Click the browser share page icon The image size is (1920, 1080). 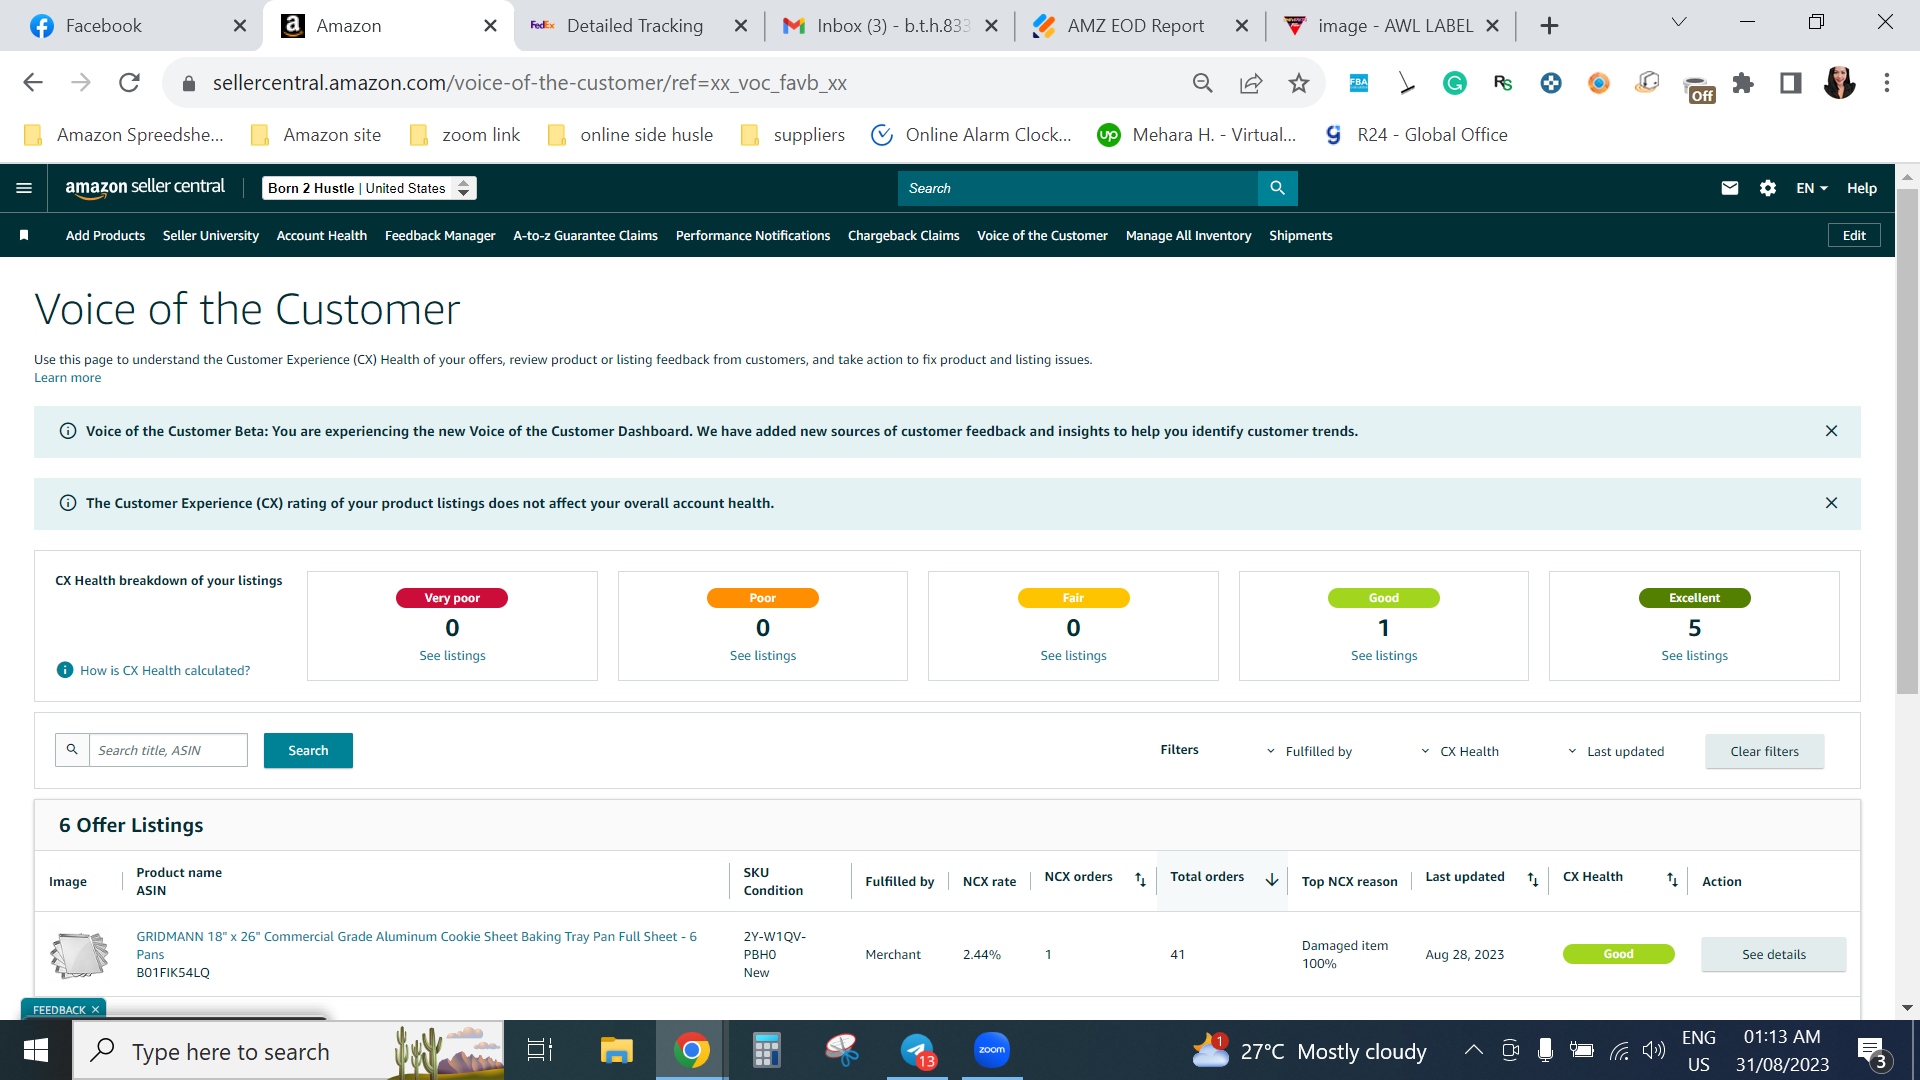tap(1251, 83)
